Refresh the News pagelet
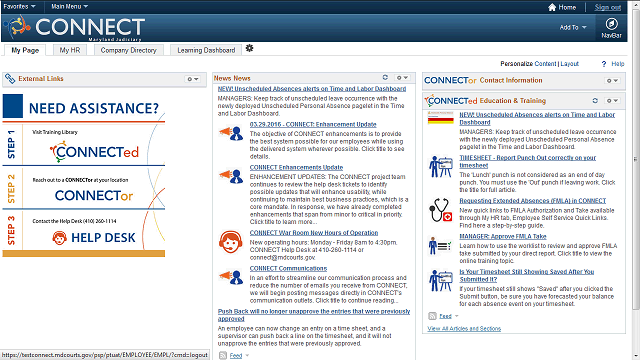The height and width of the screenshot is (360, 640). tap(385, 77)
